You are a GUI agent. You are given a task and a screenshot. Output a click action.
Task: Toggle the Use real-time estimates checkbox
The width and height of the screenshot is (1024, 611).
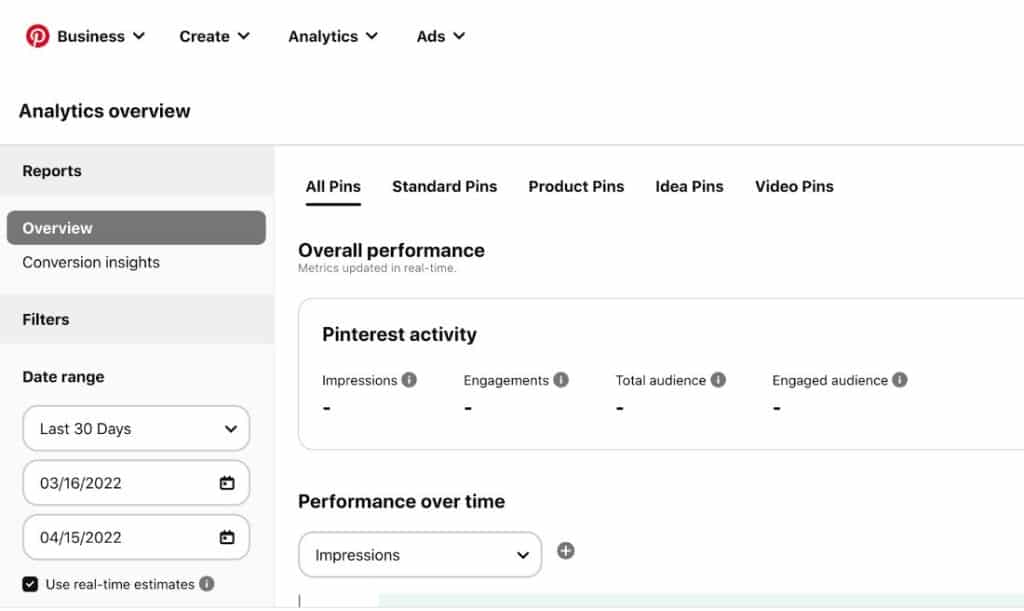[x=30, y=584]
